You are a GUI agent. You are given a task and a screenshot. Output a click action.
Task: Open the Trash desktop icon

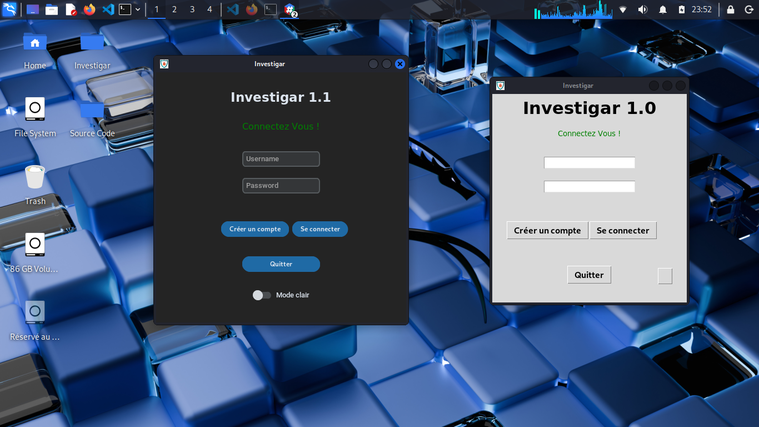[35, 178]
